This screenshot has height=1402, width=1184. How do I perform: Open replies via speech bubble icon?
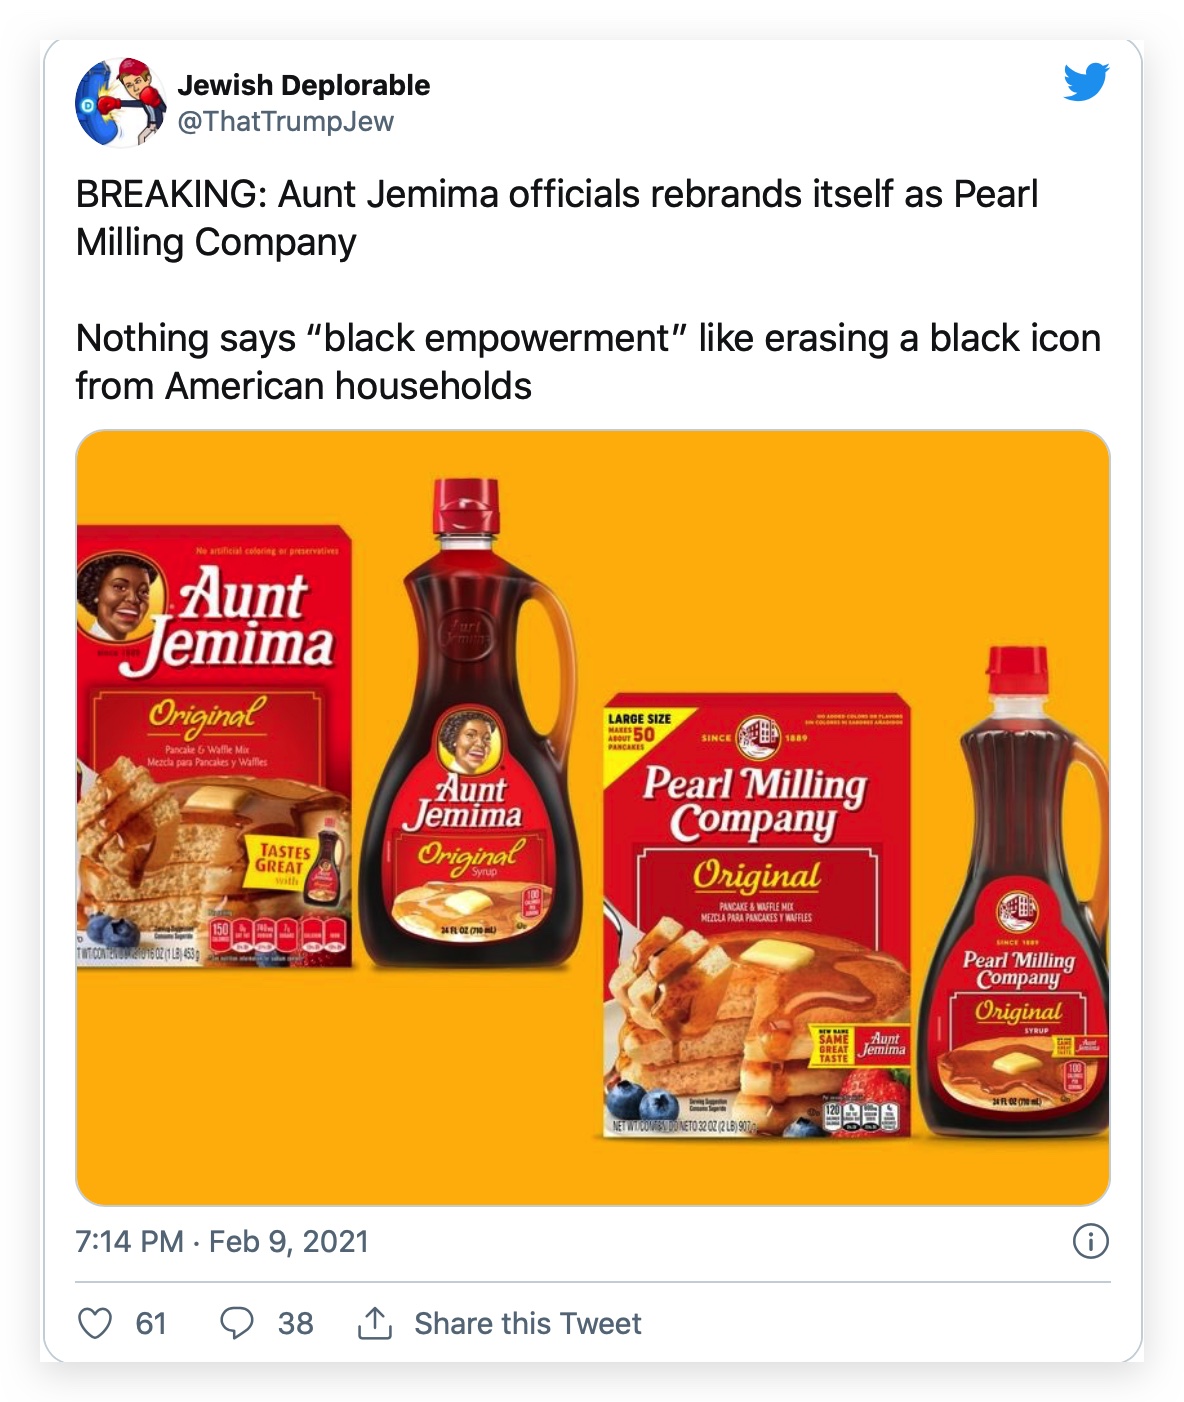tap(236, 1323)
